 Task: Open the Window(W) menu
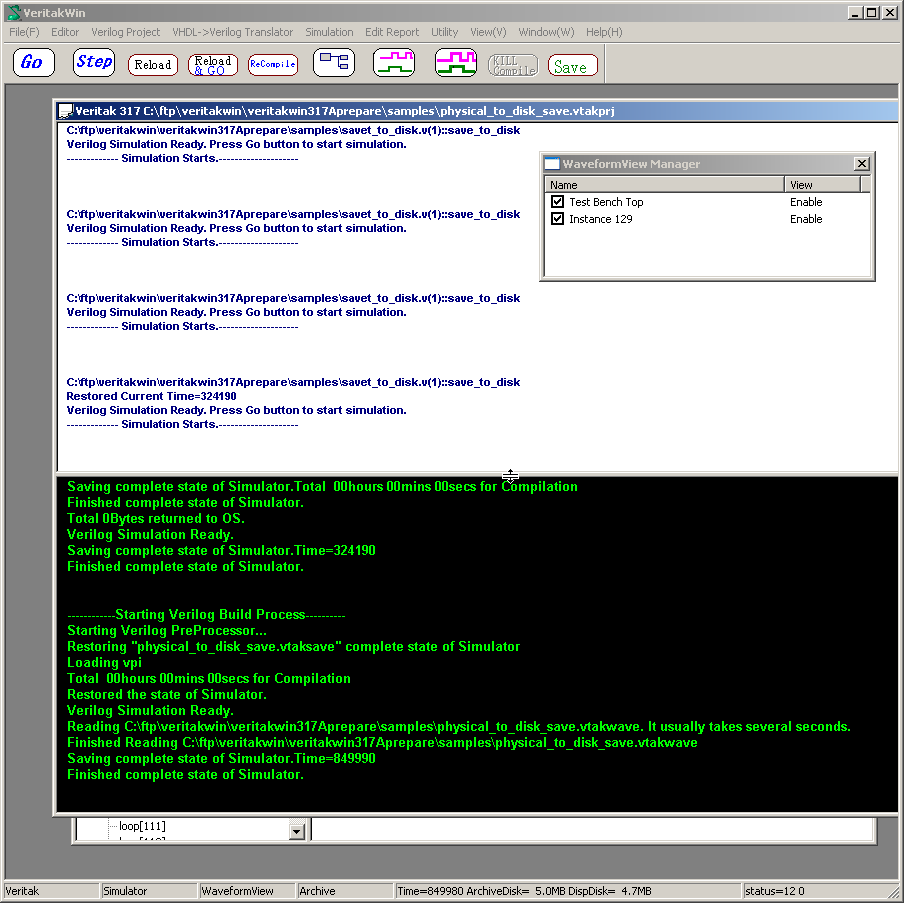click(x=546, y=32)
